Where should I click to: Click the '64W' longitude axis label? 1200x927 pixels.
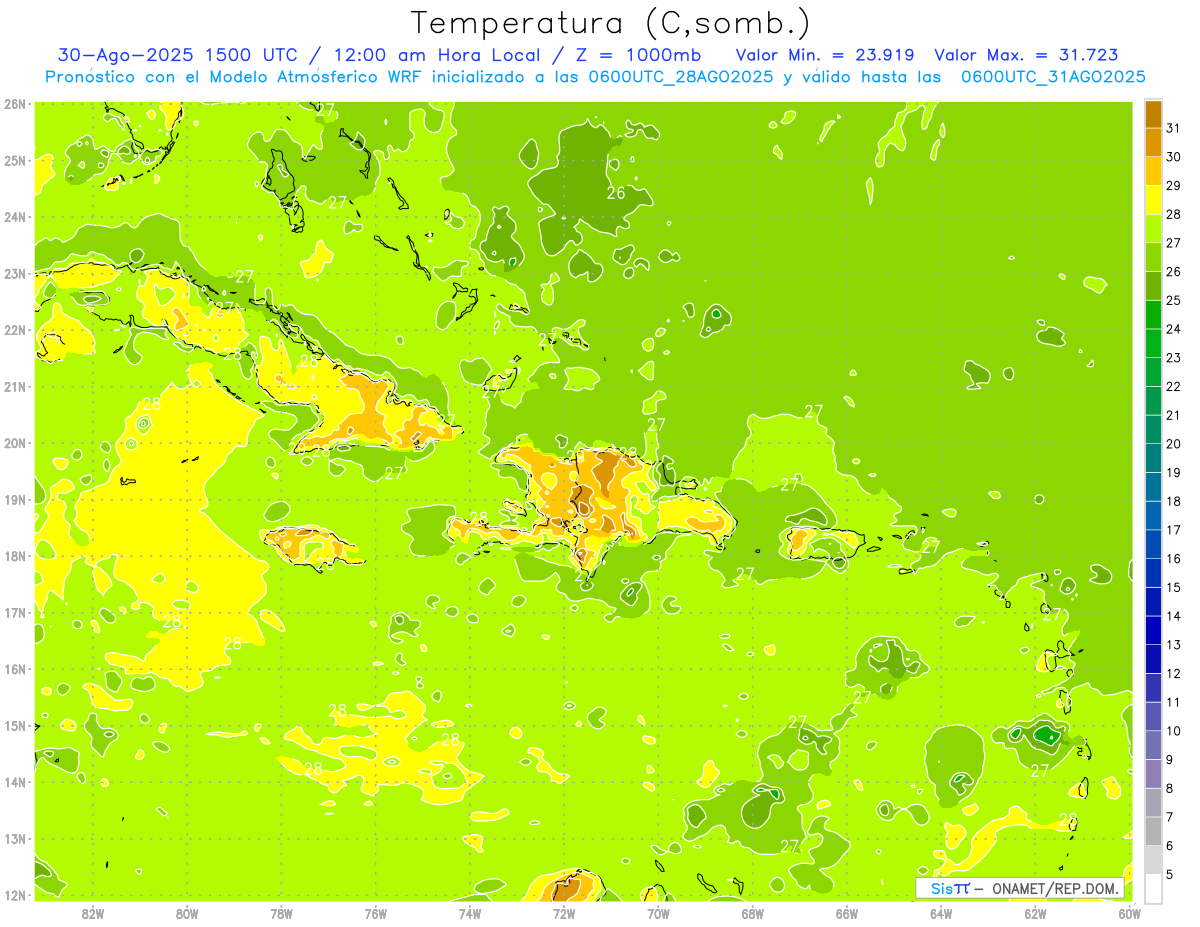(941, 914)
